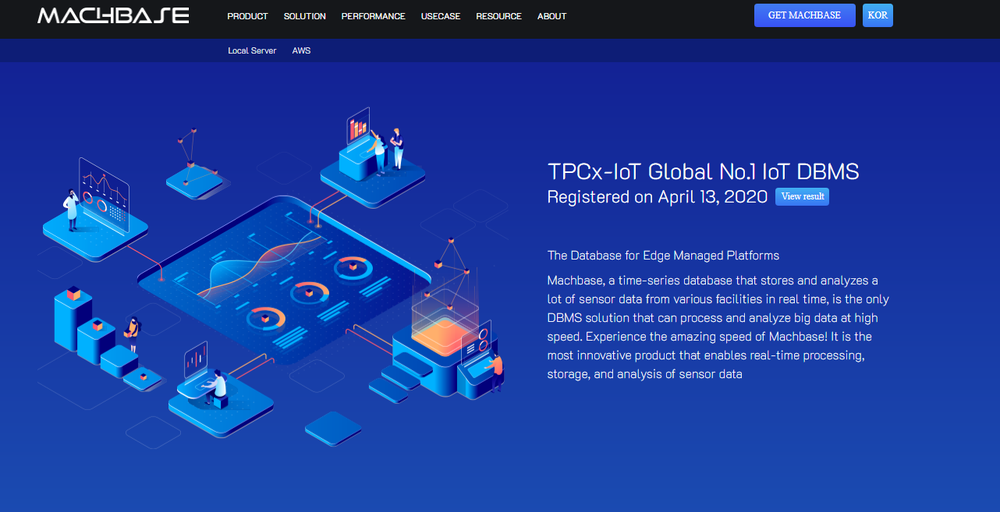Click the GET MACHBASE button

(804, 15)
